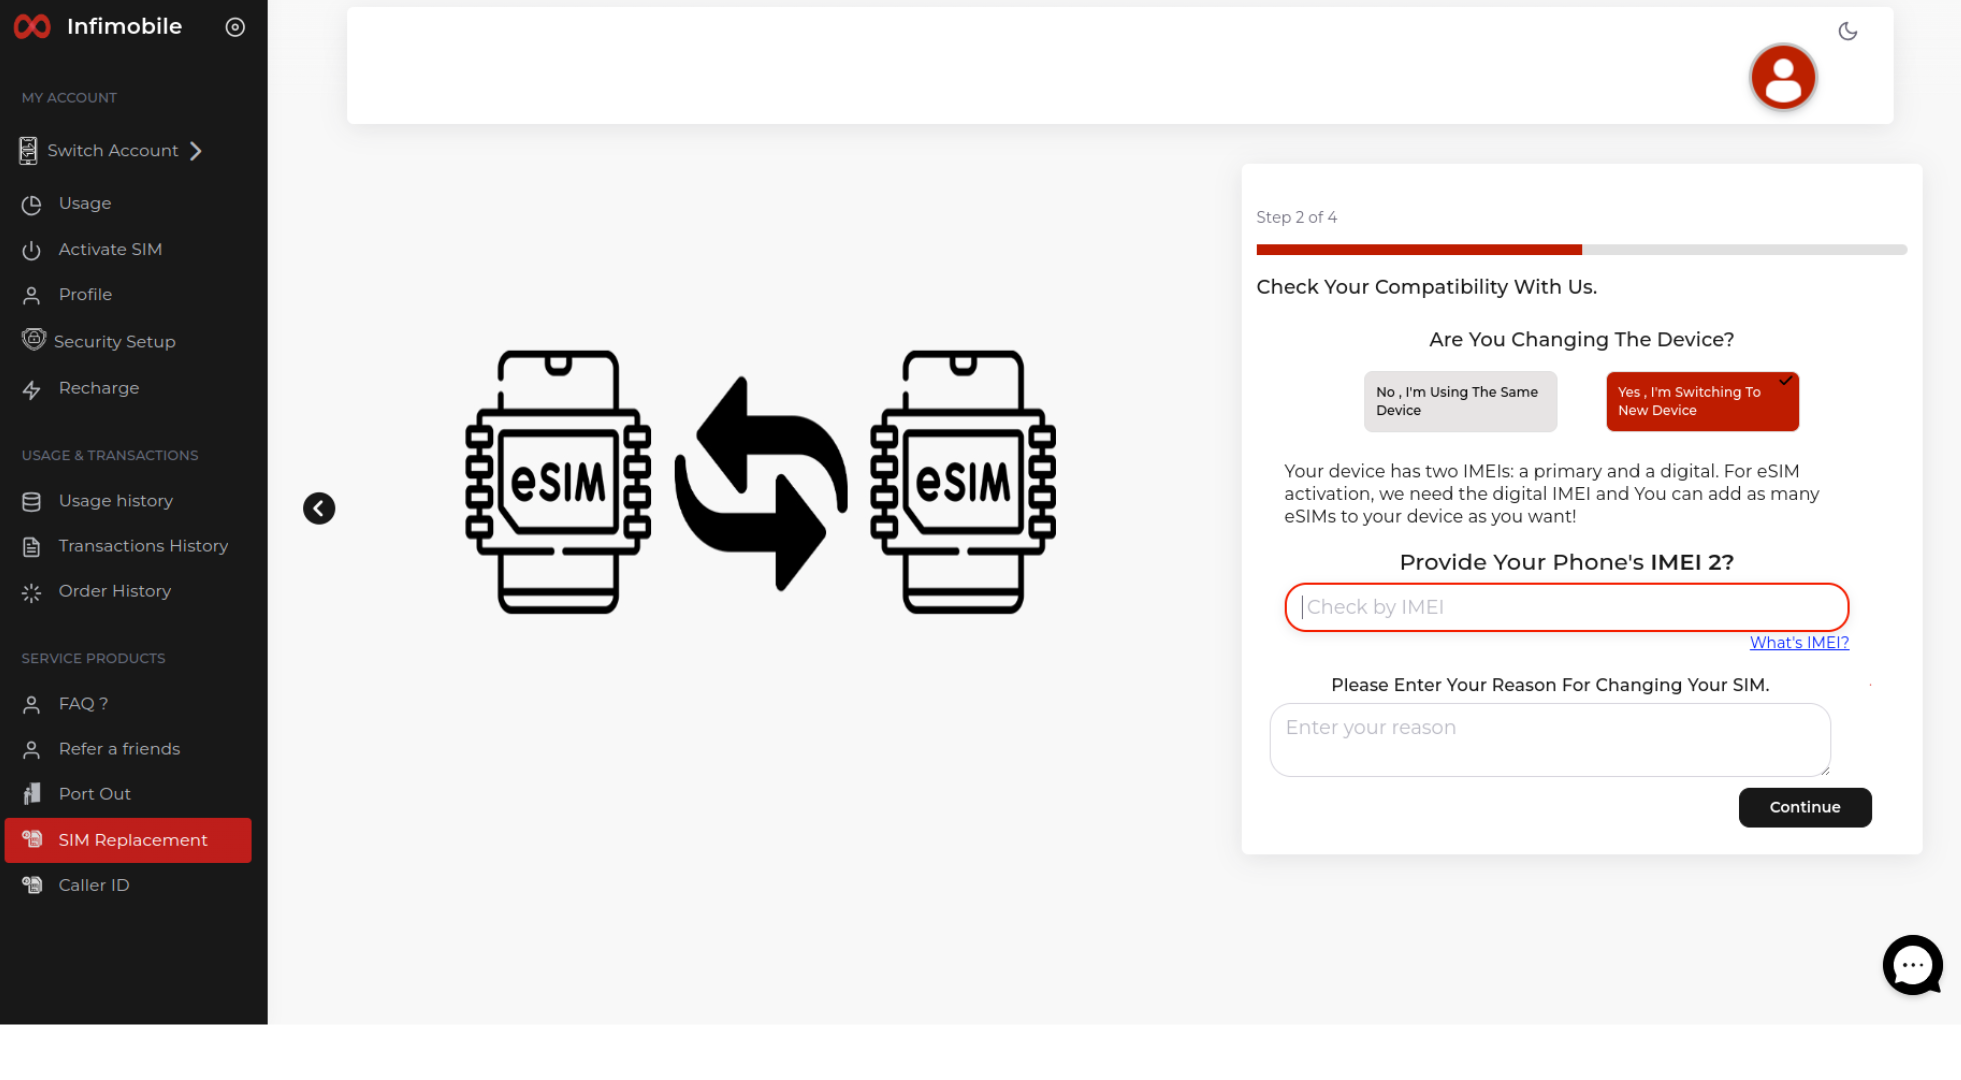Click the sidebar pin circle icon
The image size is (1961, 1080).
[235, 27]
